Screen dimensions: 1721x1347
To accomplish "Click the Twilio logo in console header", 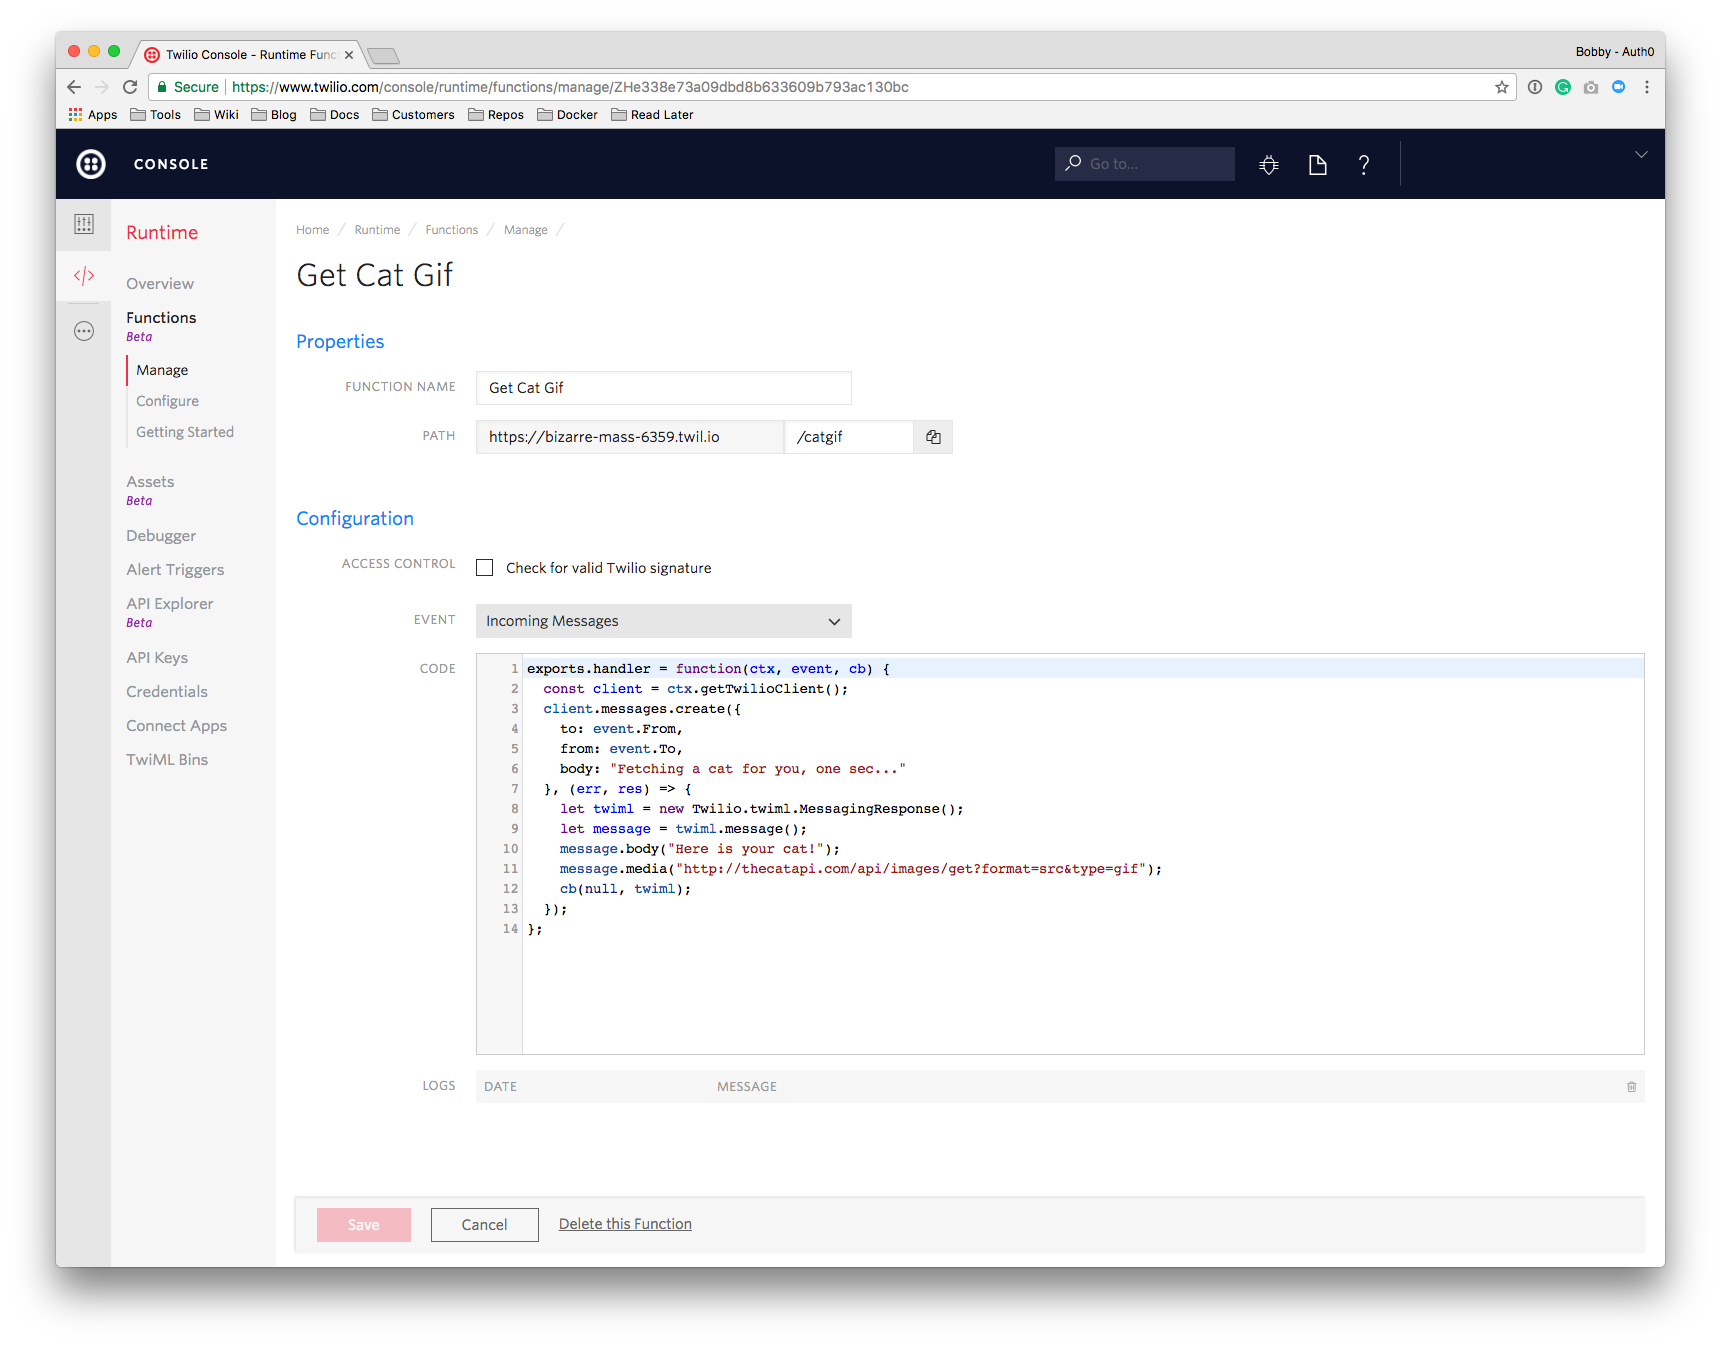I will (91, 164).
